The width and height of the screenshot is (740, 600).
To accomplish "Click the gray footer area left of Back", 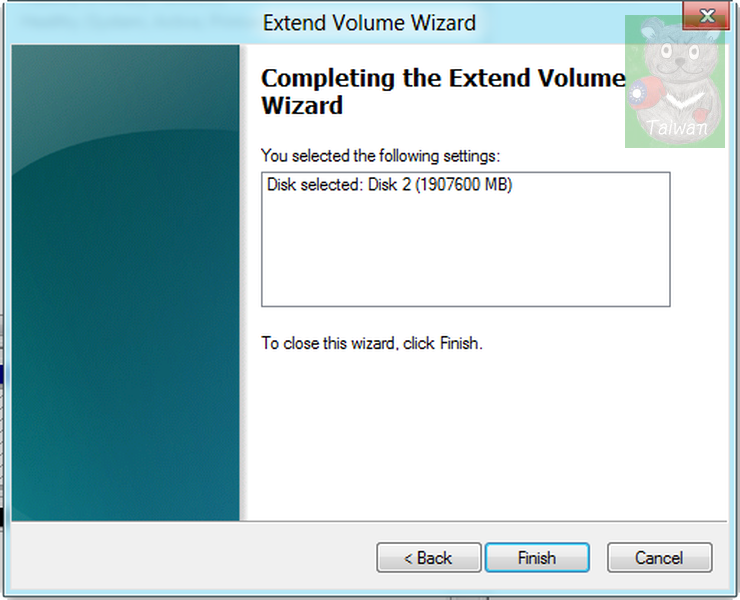I will point(193,557).
